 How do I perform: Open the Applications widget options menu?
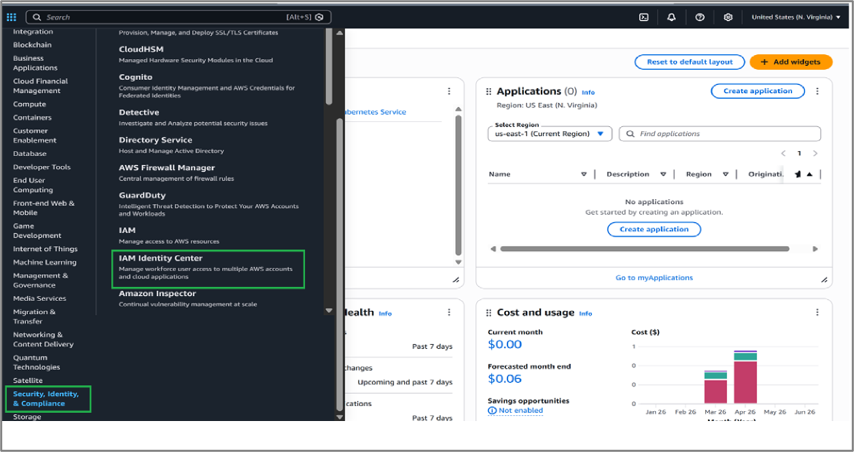point(817,91)
